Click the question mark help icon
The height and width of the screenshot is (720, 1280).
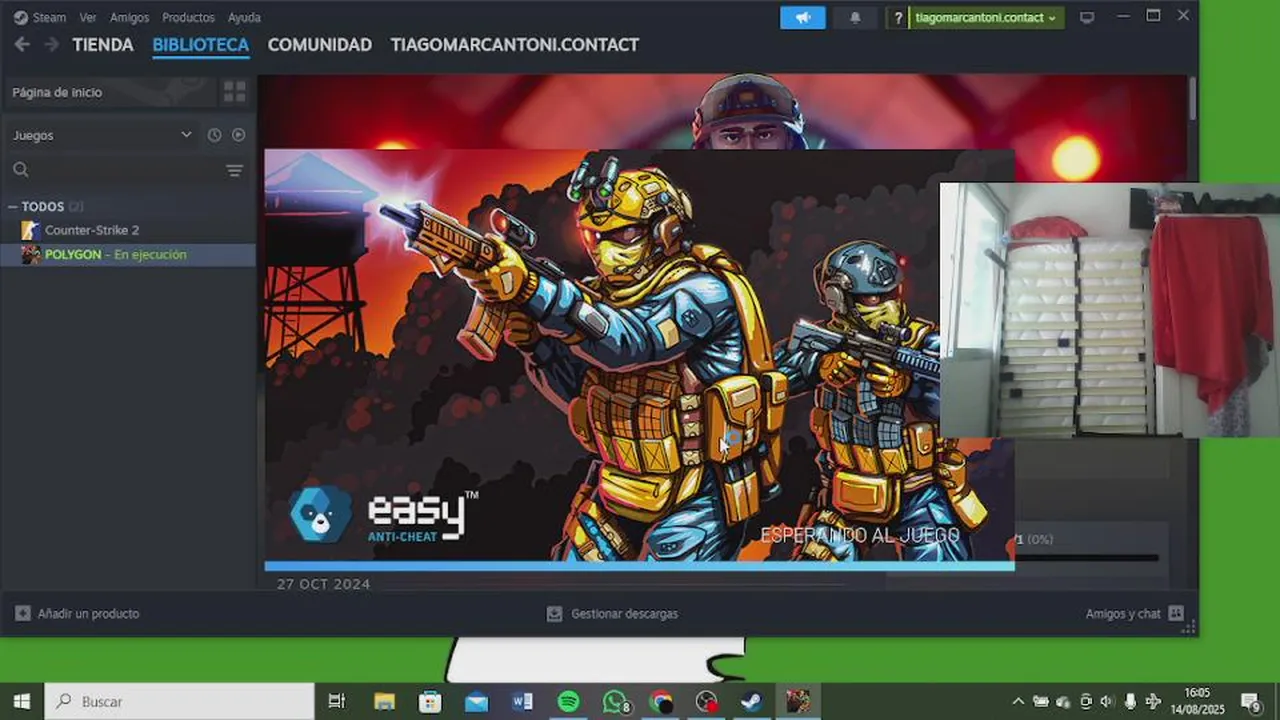click(898, 17)
